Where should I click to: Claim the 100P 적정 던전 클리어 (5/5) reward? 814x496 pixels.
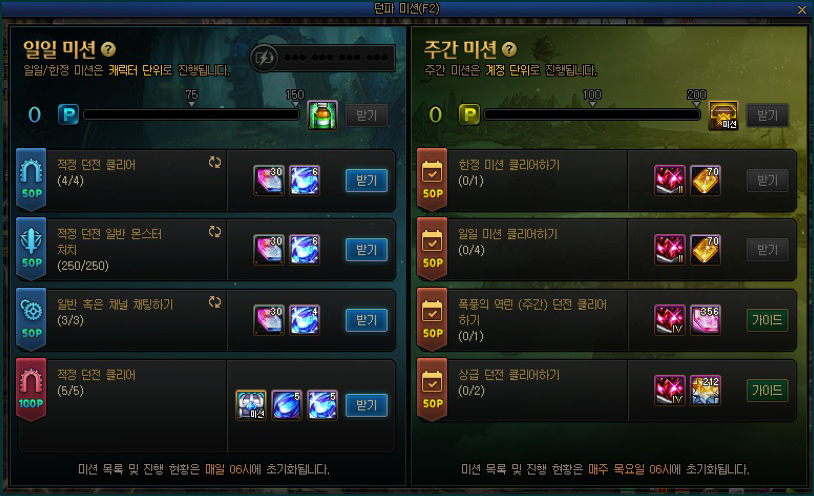click(367, 405)
